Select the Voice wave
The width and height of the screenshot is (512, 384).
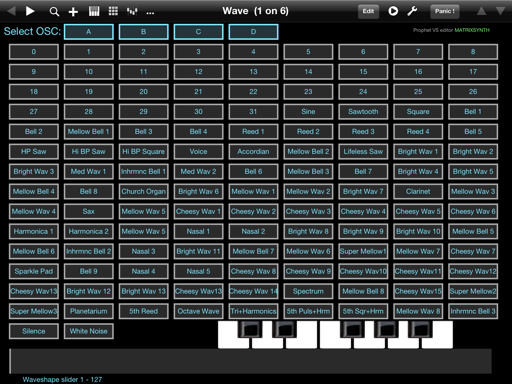coord(198,152)
